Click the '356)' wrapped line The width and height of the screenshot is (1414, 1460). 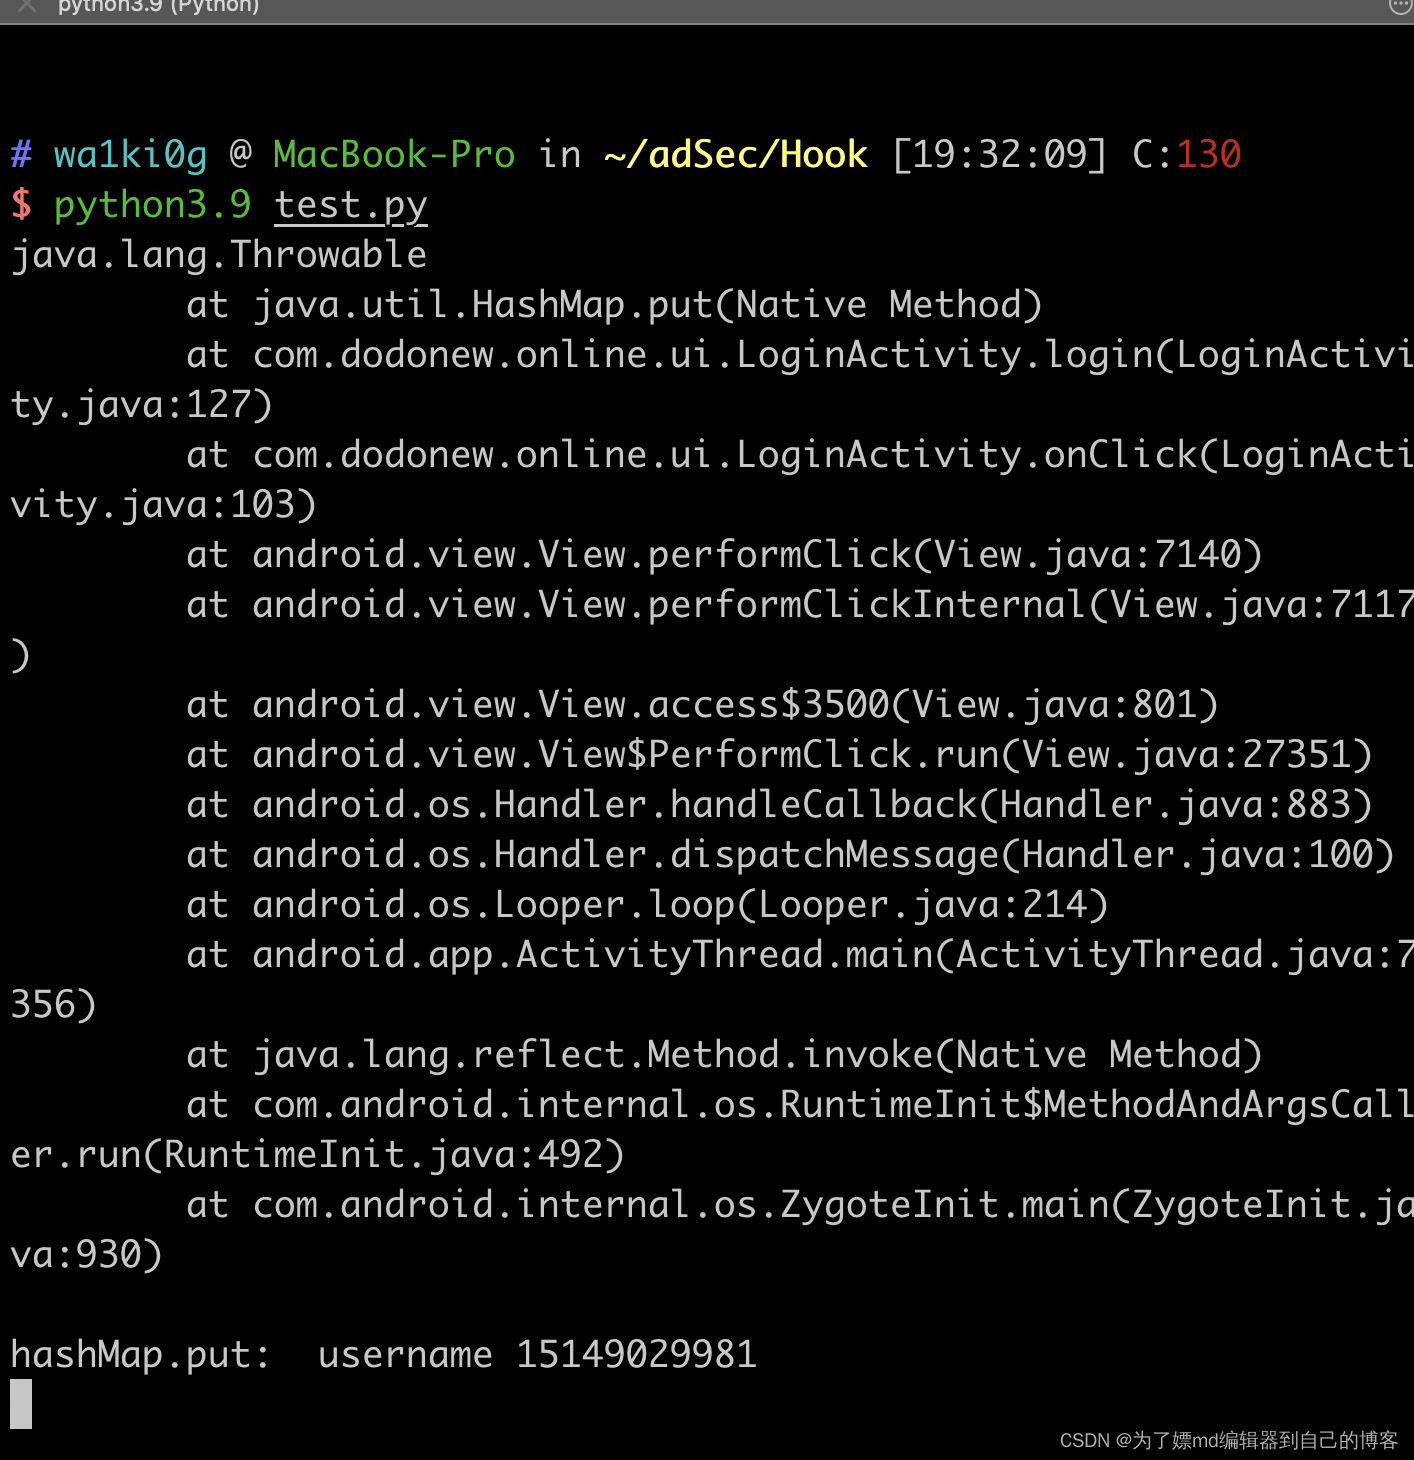[x=53, y=1005]
